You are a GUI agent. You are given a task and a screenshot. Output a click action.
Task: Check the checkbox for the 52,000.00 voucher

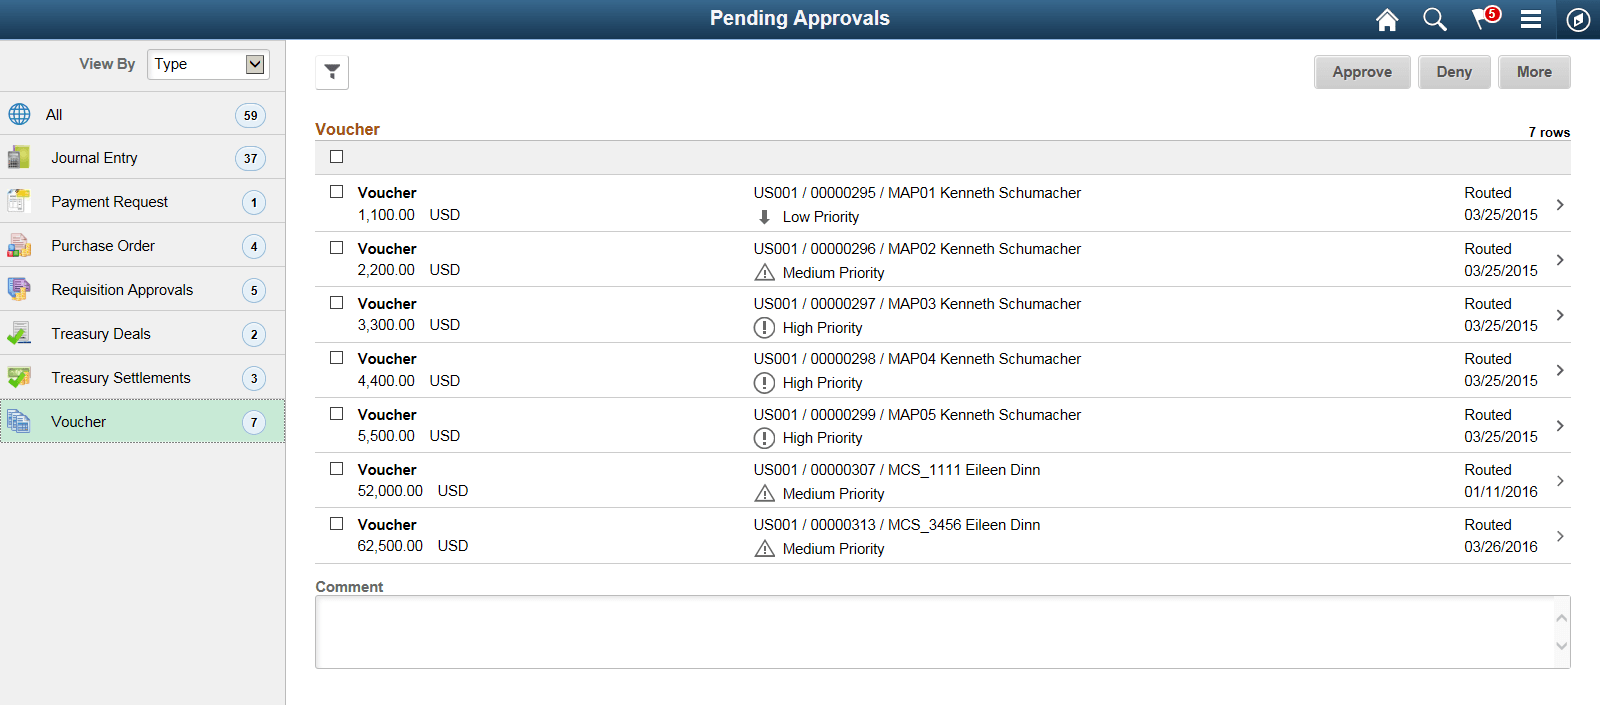coord(337,469)
